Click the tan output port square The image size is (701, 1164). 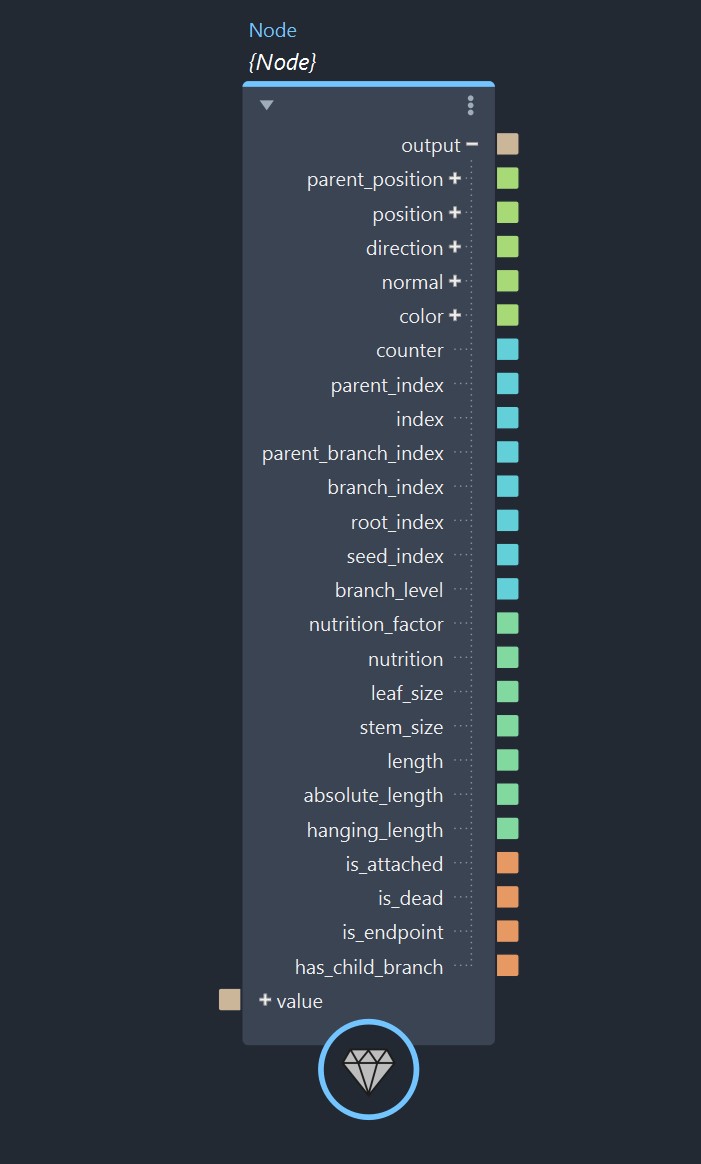508,144
